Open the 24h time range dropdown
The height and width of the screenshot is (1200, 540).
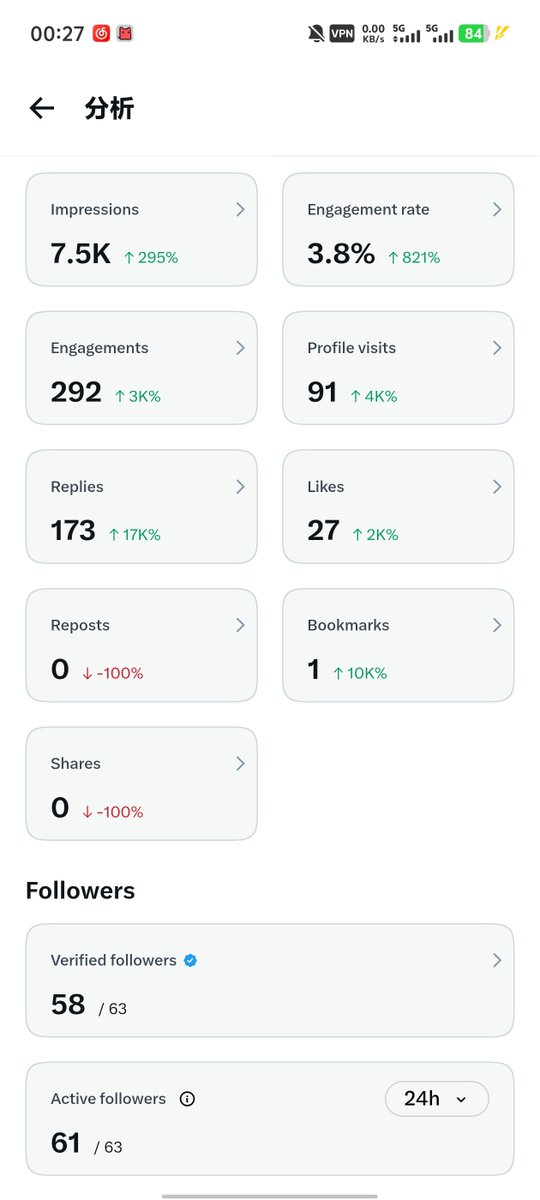pyautogui.click(x=437, y=1099)
